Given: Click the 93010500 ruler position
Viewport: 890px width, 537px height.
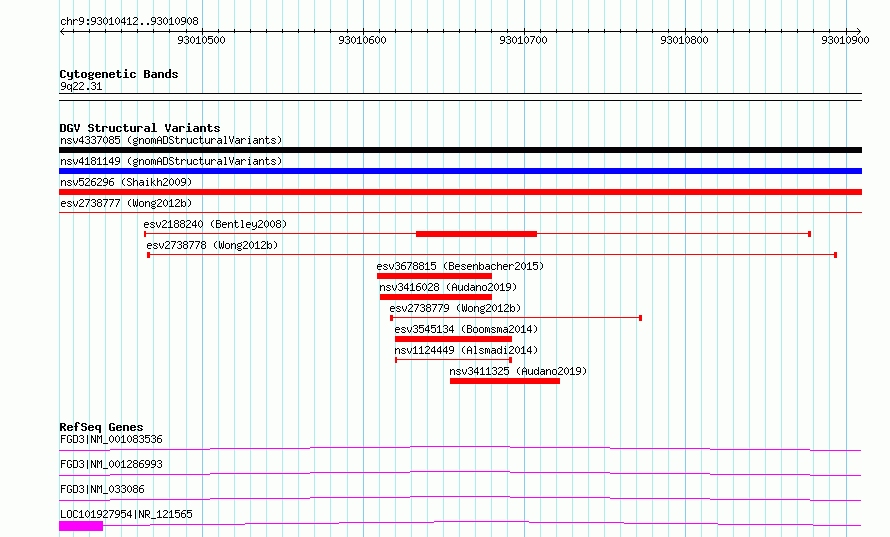Looking at the screenshot, I should coord(201,40).
